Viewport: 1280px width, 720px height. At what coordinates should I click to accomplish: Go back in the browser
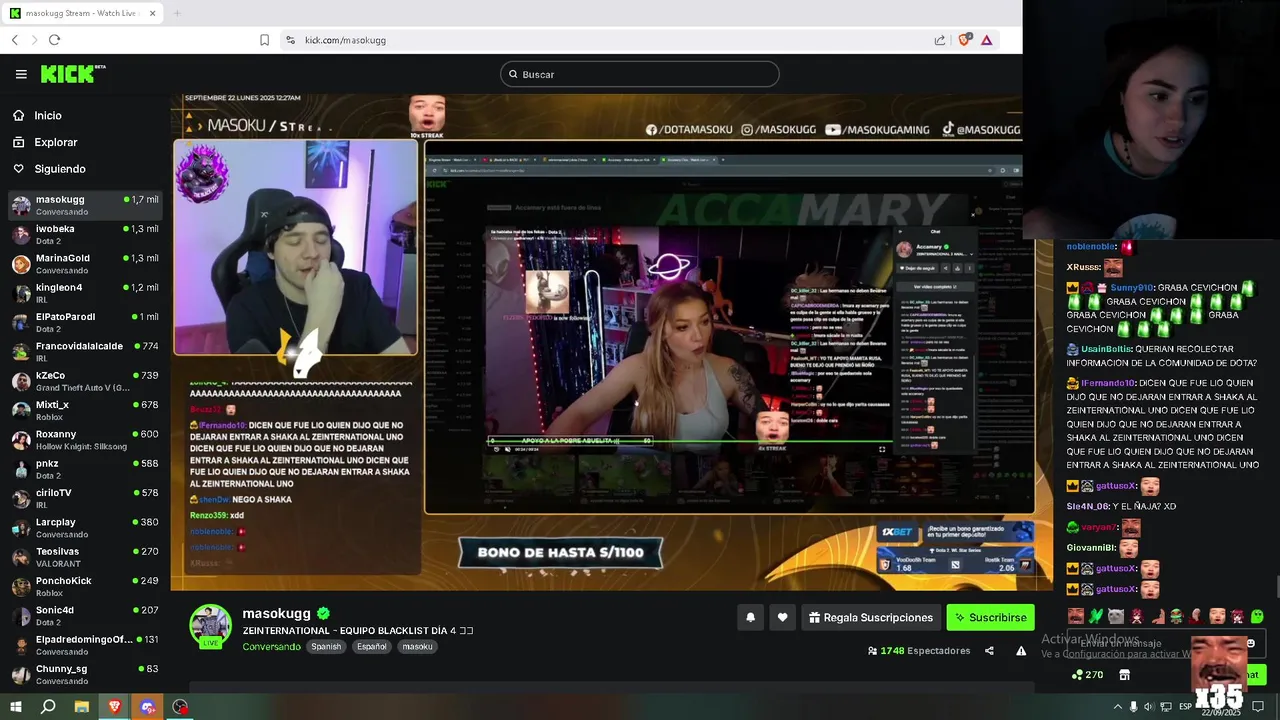pyautogui.click(x=15, y=40)
